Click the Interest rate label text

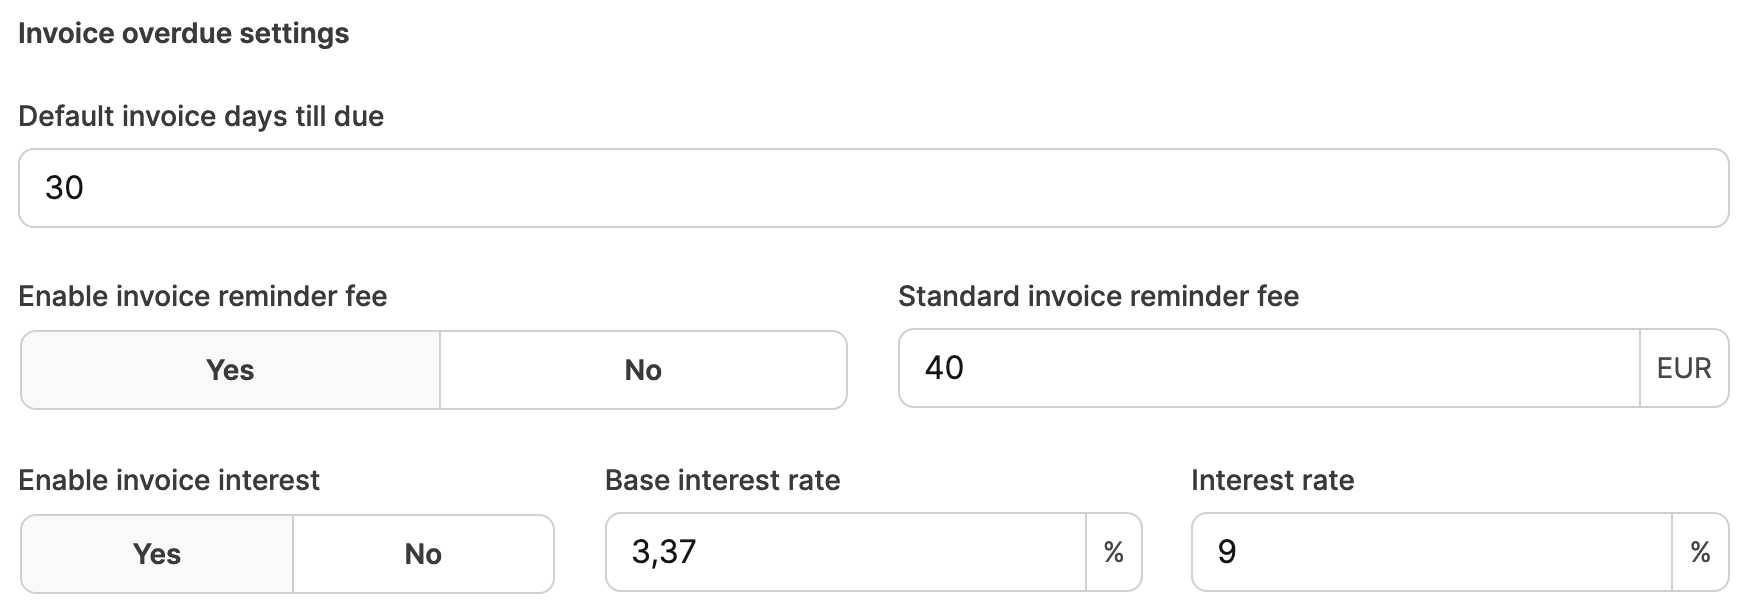[1272, 481]
